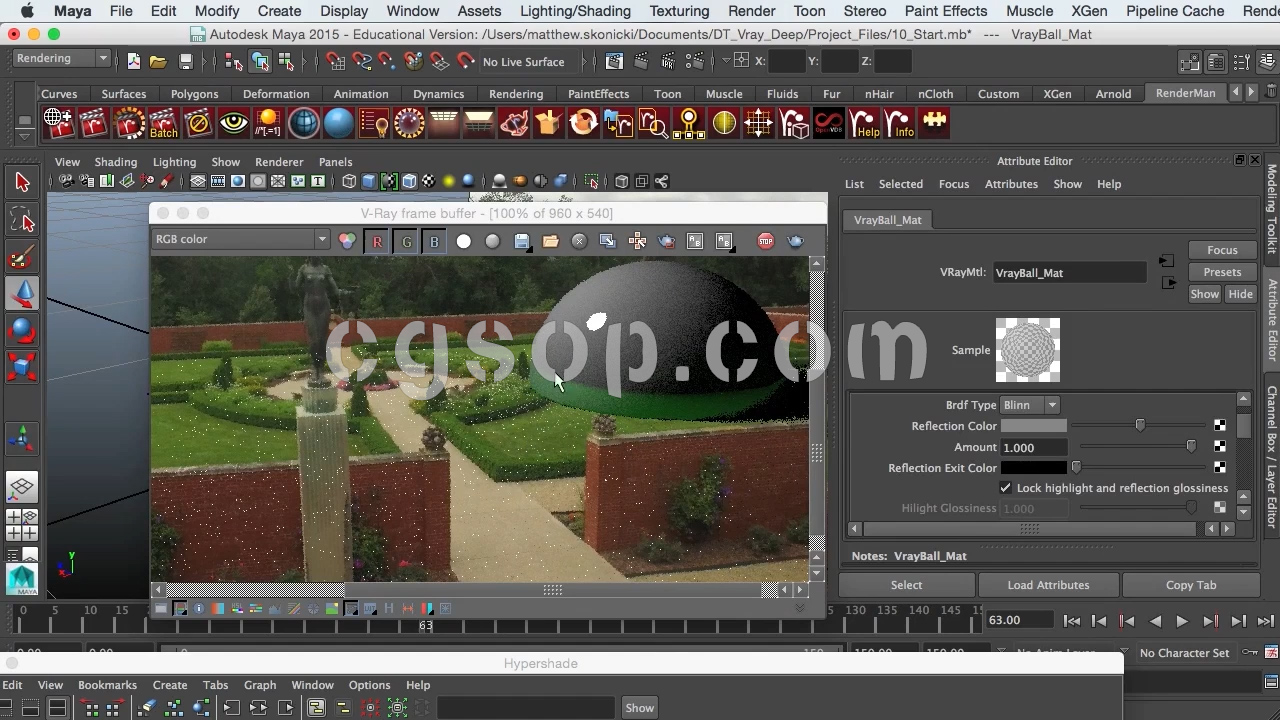Click the Copy Tab button
The width and height of the screenshot is (1280, 720).
coord(1191,585)
